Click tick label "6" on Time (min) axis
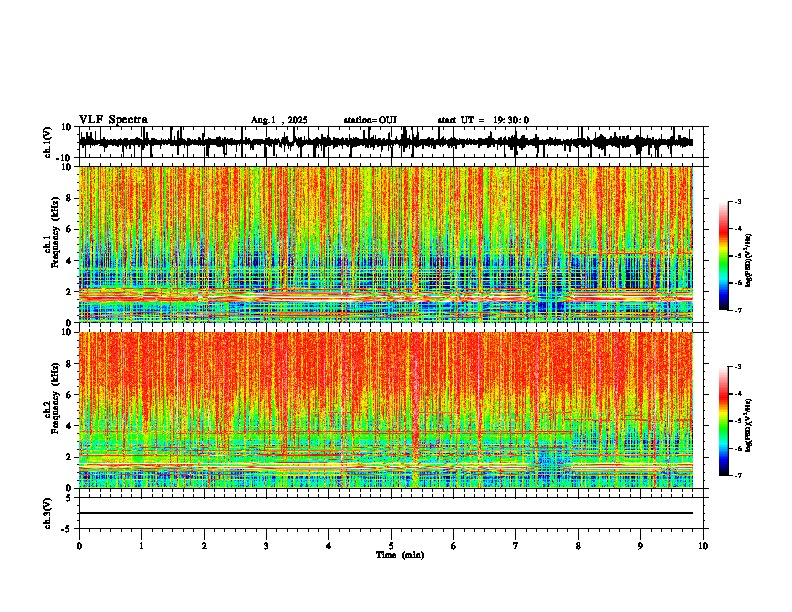 pyautogui.click(x=454, y=546)
